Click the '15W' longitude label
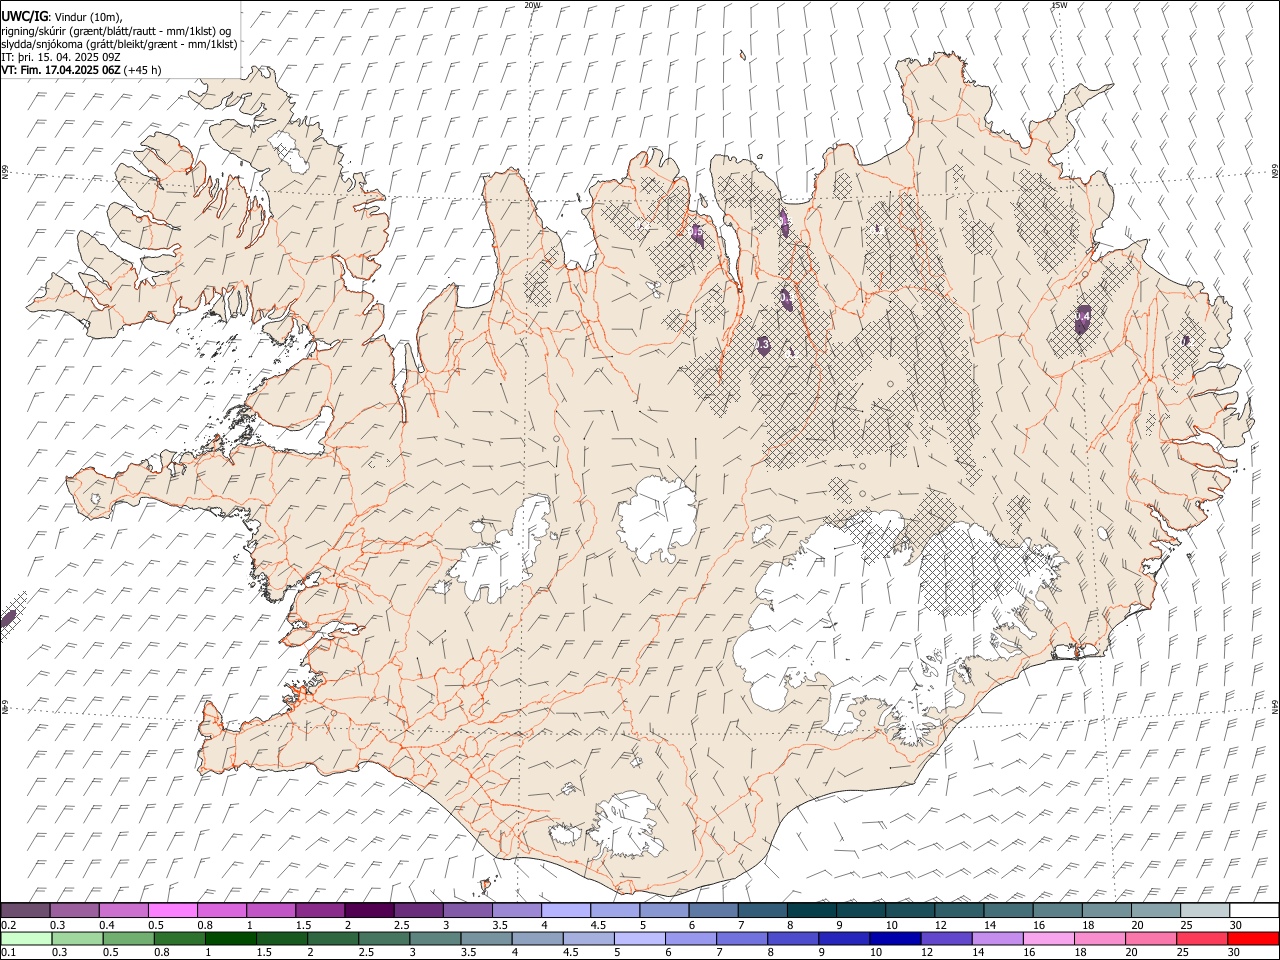This screenshot has width=1280, height=960. 1058,5
